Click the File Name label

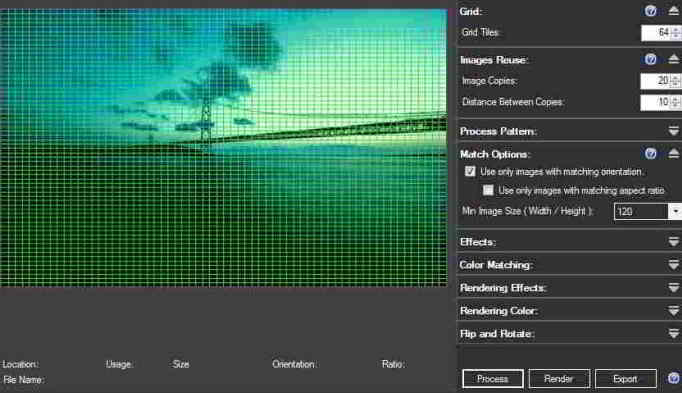pos(23,380)
